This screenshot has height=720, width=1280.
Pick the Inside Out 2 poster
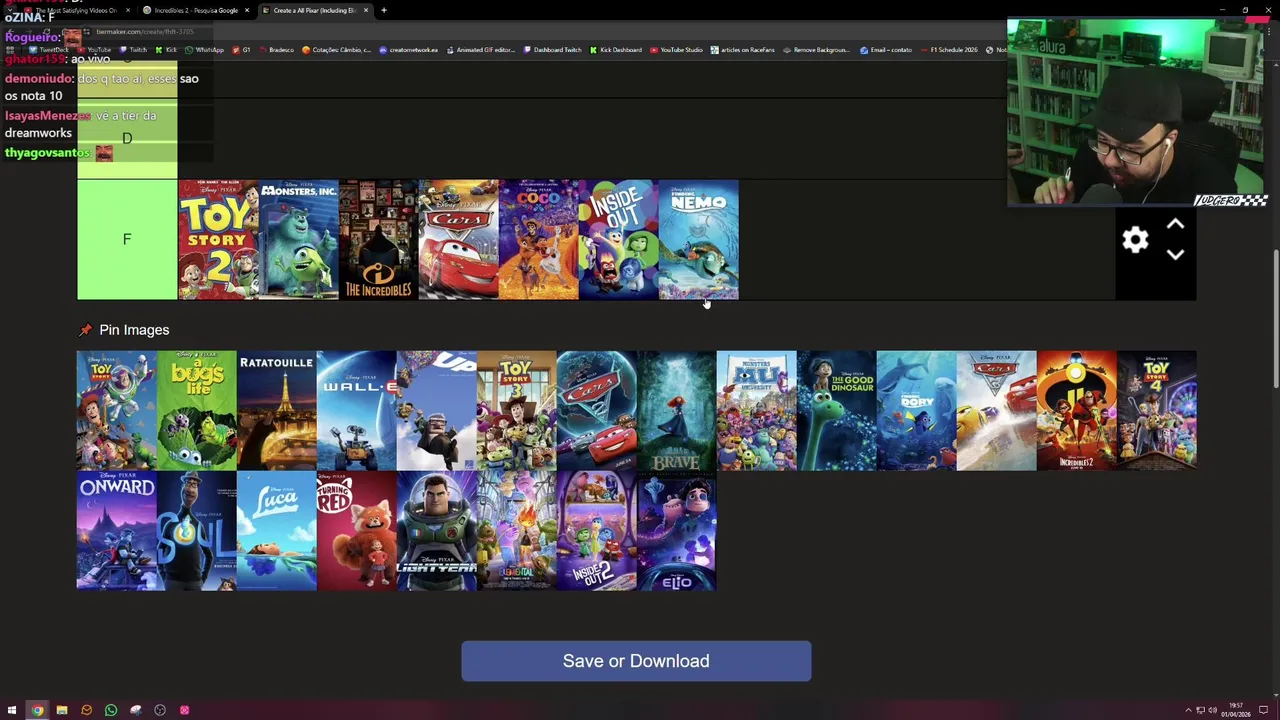click(597, 531)
